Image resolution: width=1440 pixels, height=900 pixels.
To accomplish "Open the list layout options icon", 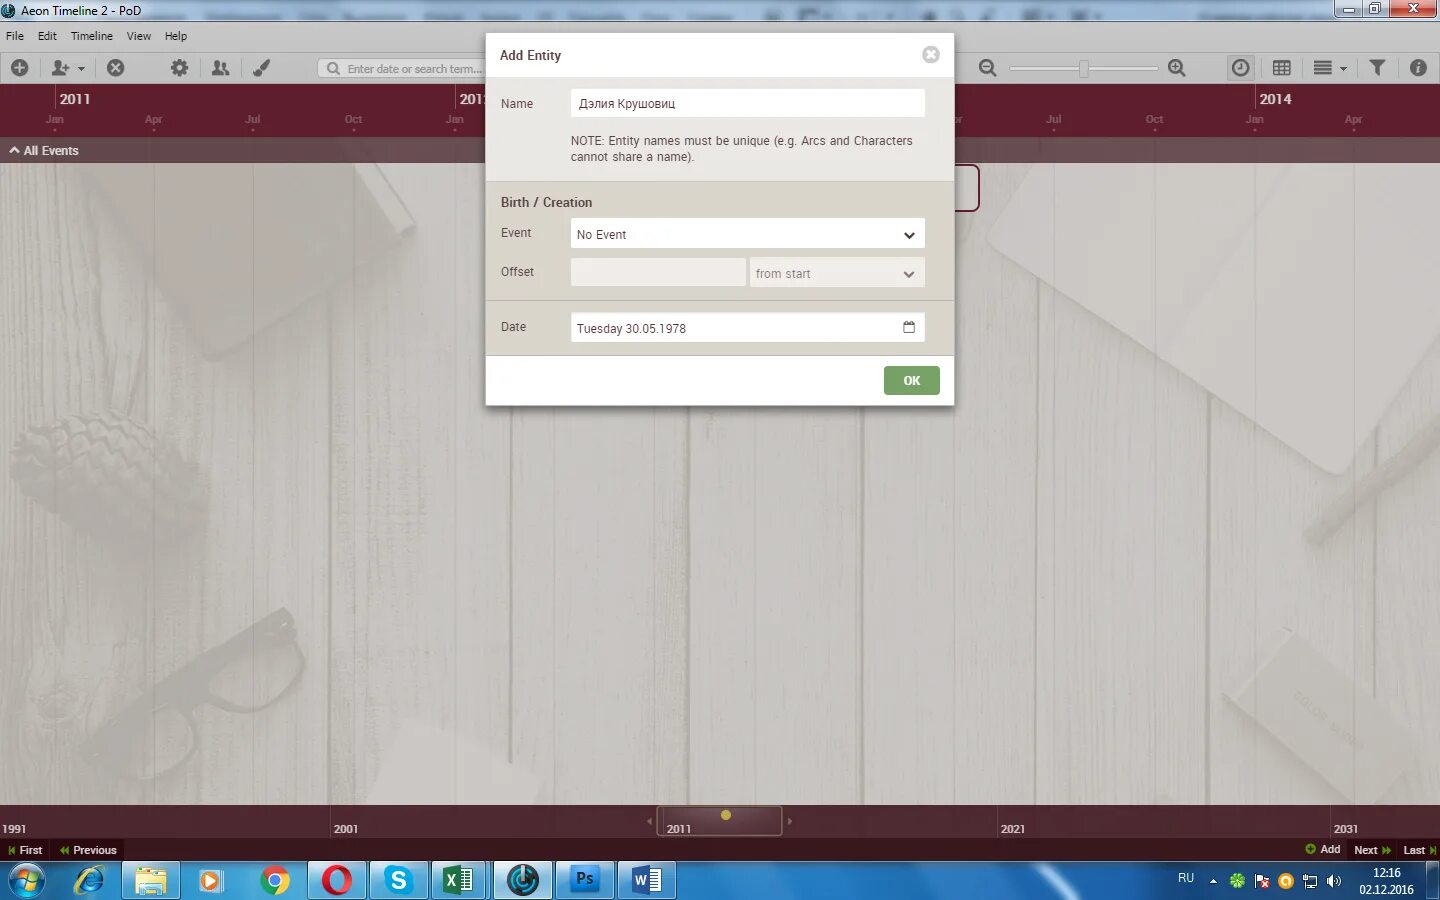I will coord(1322,68).
